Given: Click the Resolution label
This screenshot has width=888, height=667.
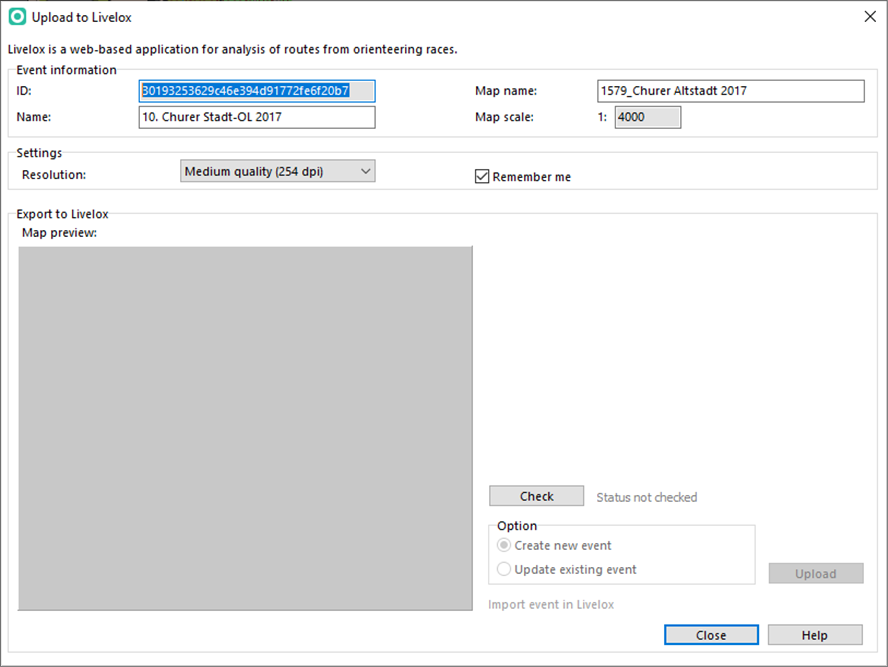Looking at the screenshot, I should coord(54,175).
